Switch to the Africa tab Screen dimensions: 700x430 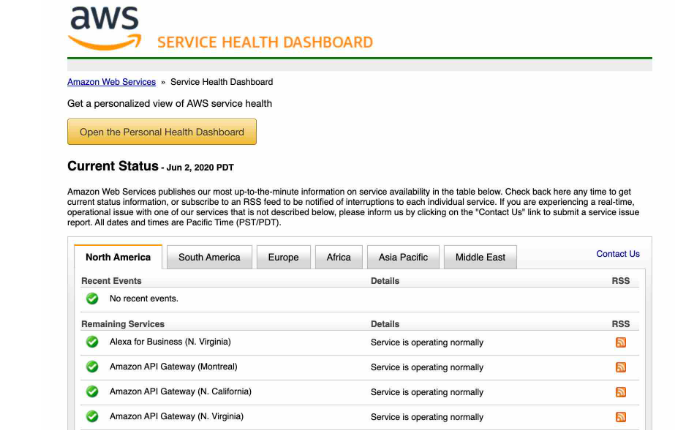[x=339, y=257]
